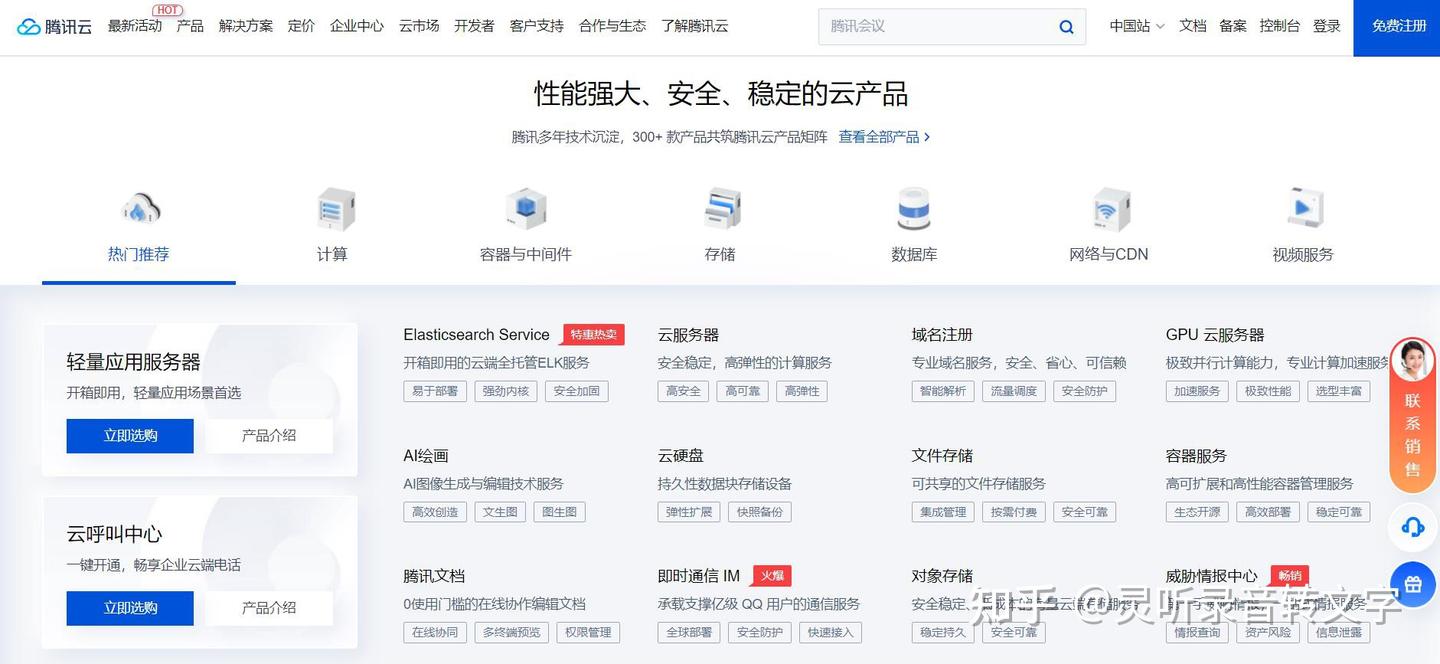Open the 解决方案 menu
Viewport: 1440px width, 664px height.
[x=246, y=26]
